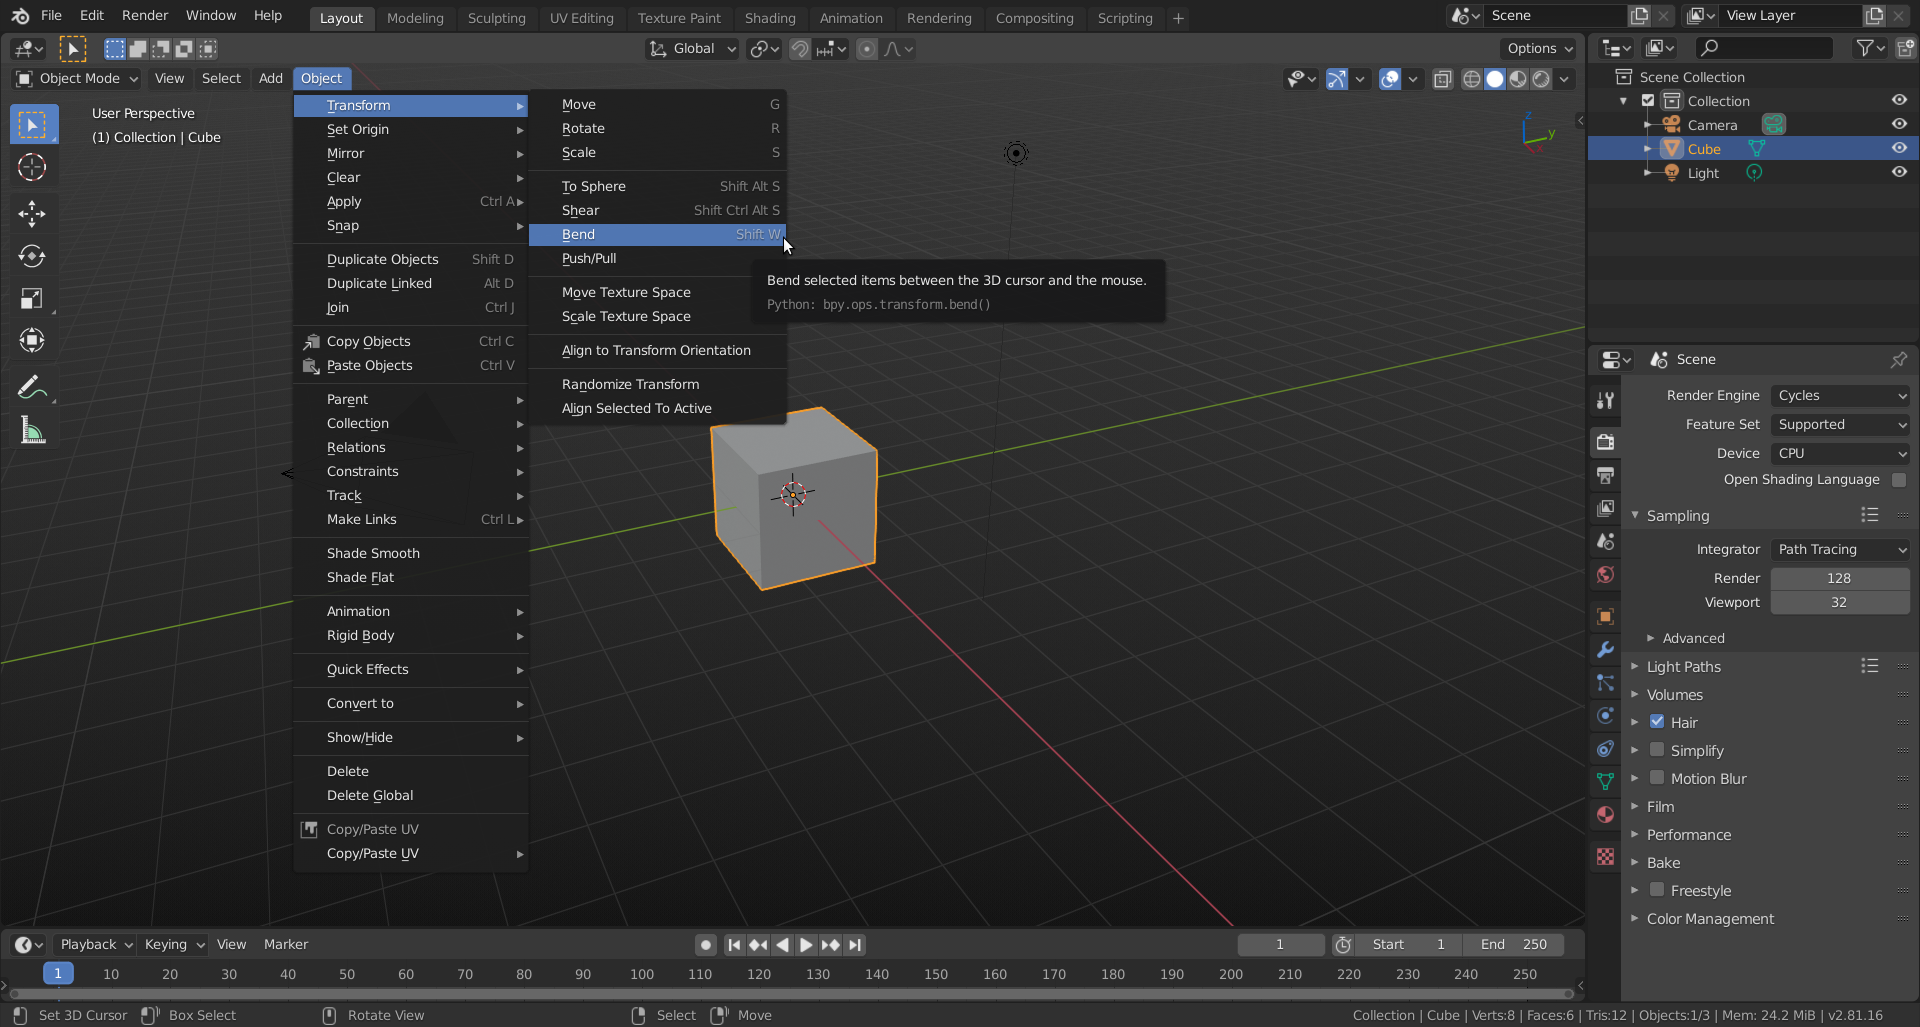Click Randomize Transform entry

(658, 384)
